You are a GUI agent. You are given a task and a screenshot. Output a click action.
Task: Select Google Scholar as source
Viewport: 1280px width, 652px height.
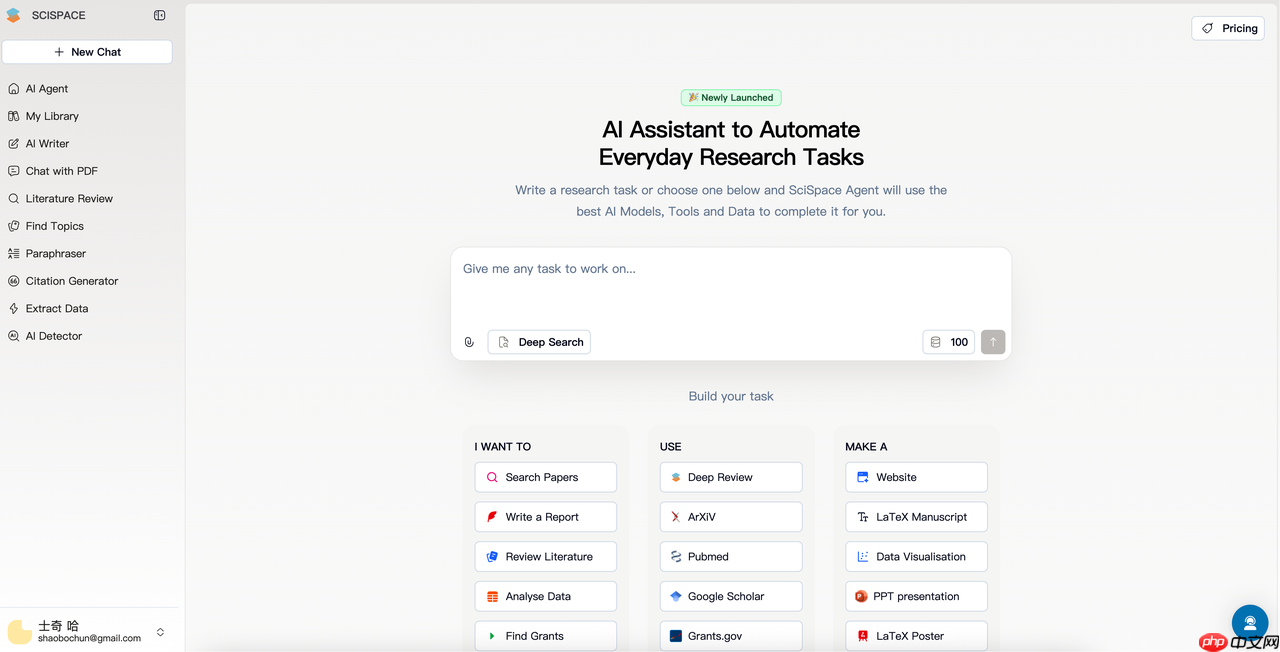tap(730, 596)
